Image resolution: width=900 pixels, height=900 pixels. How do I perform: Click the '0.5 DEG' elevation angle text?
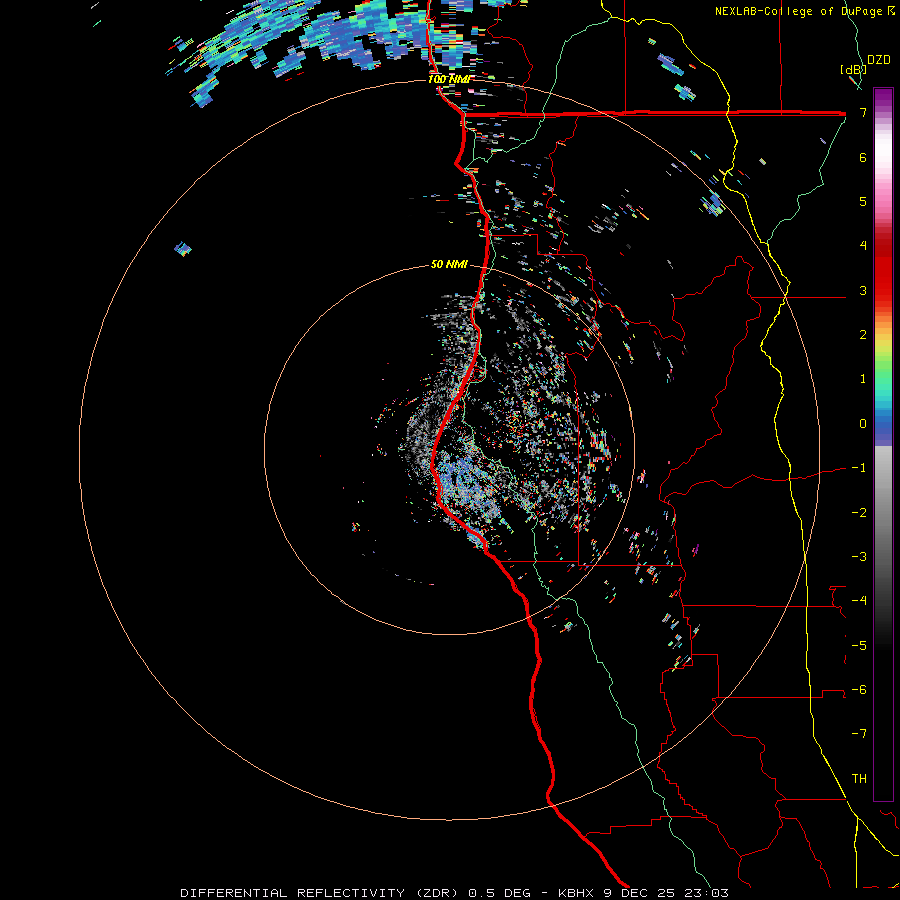(x=499, y=893)
